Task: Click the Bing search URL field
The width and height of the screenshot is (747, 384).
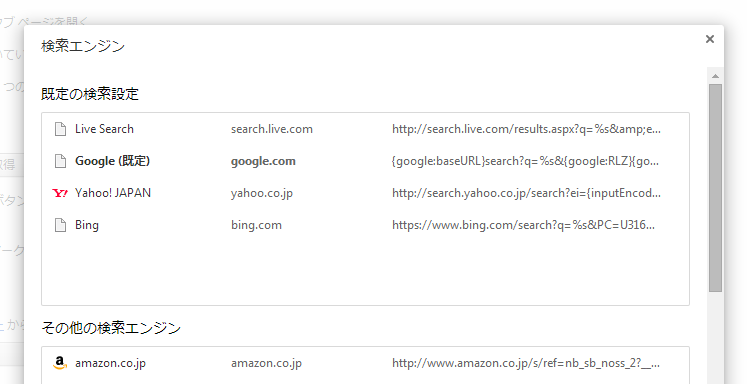Action: pyautogui.click(x=524, y=225)
